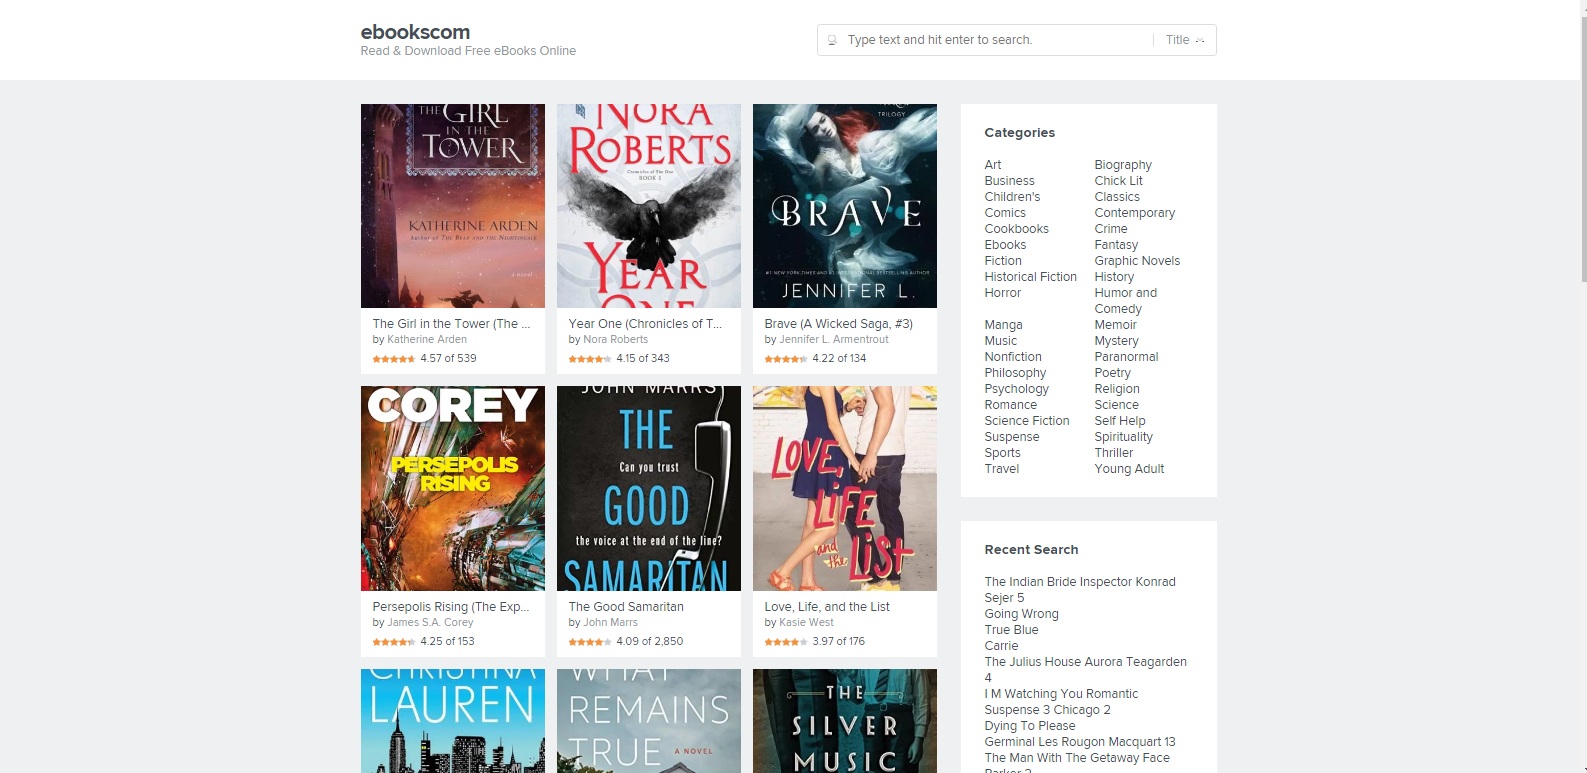Open Persepolis Rising book cover
The image size is (1587, 773).
click(x=453, y=489)
